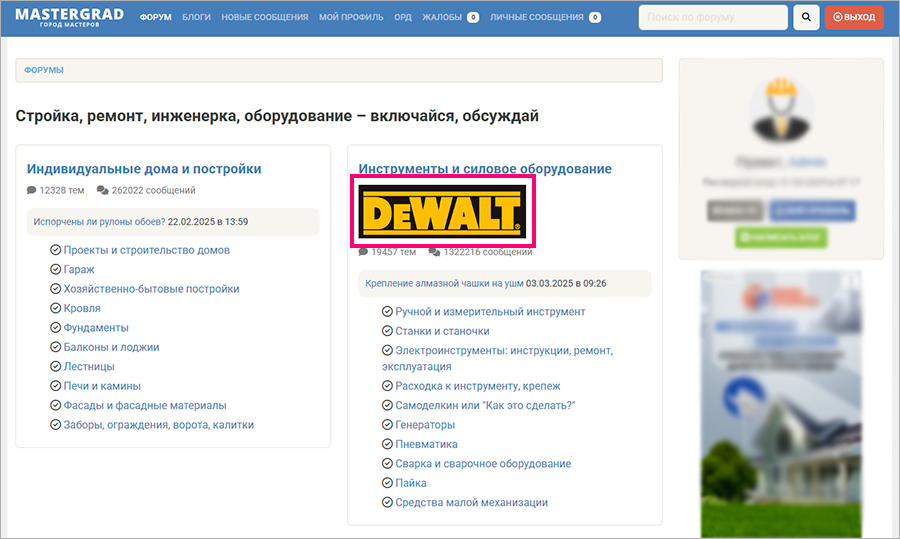This screenshot has height=539, width=900.
Task: Click the check icon beside Пайка
Action: pyautogui.click(x=387, y=483)
